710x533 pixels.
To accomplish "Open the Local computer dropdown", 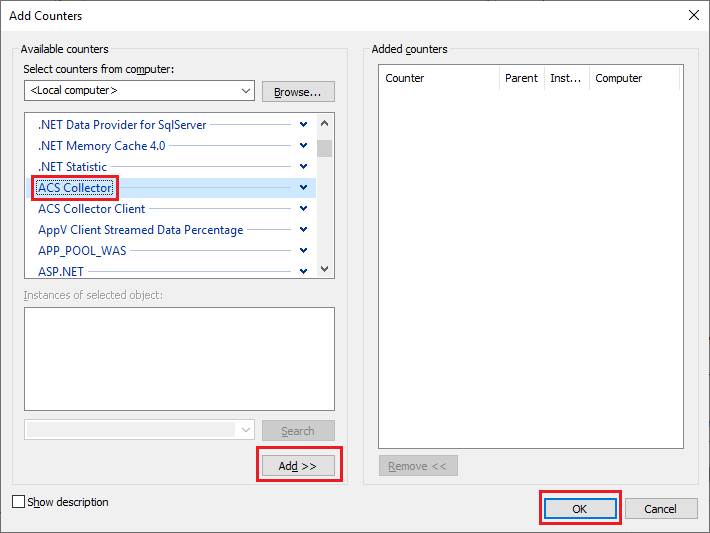I will [139, 91].
